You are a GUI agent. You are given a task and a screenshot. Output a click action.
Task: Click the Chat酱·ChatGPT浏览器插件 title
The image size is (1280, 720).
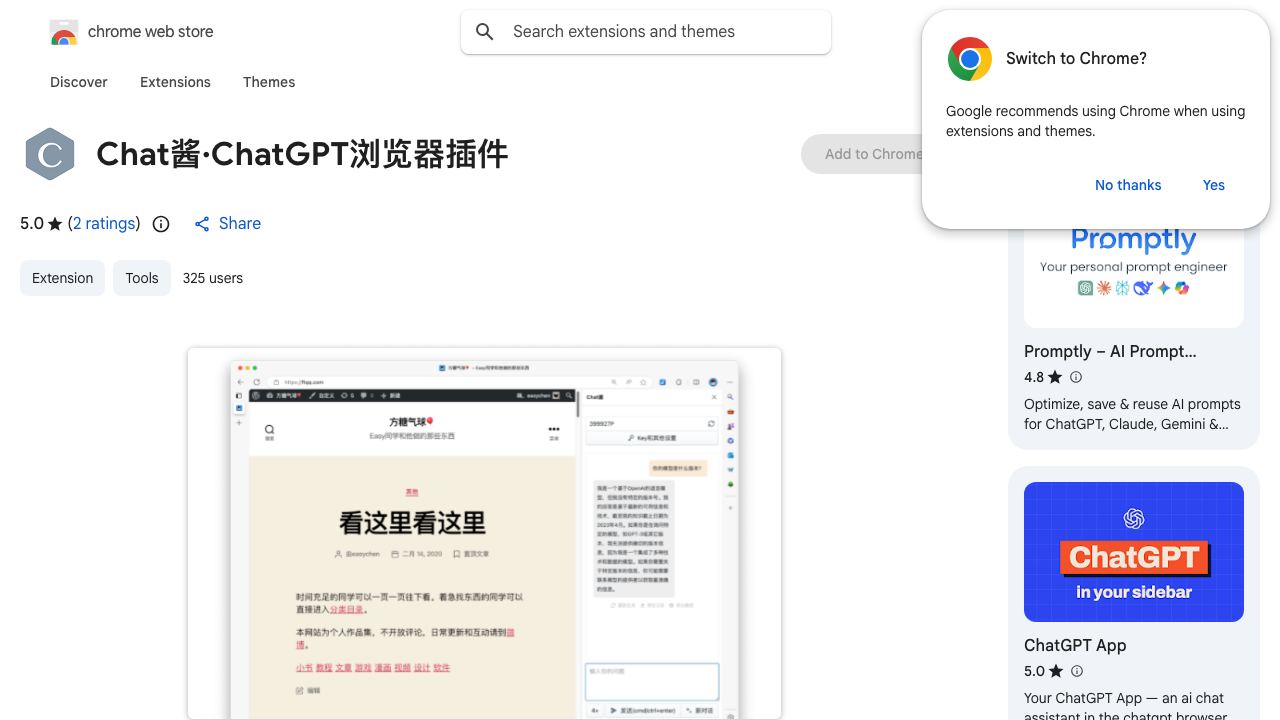coord(302,154)
